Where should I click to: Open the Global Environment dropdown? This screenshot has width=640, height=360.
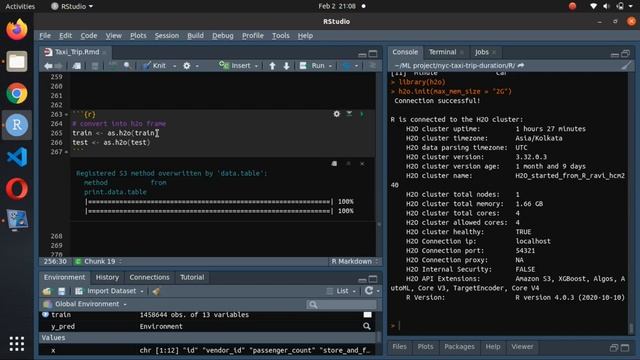[85, 304]
